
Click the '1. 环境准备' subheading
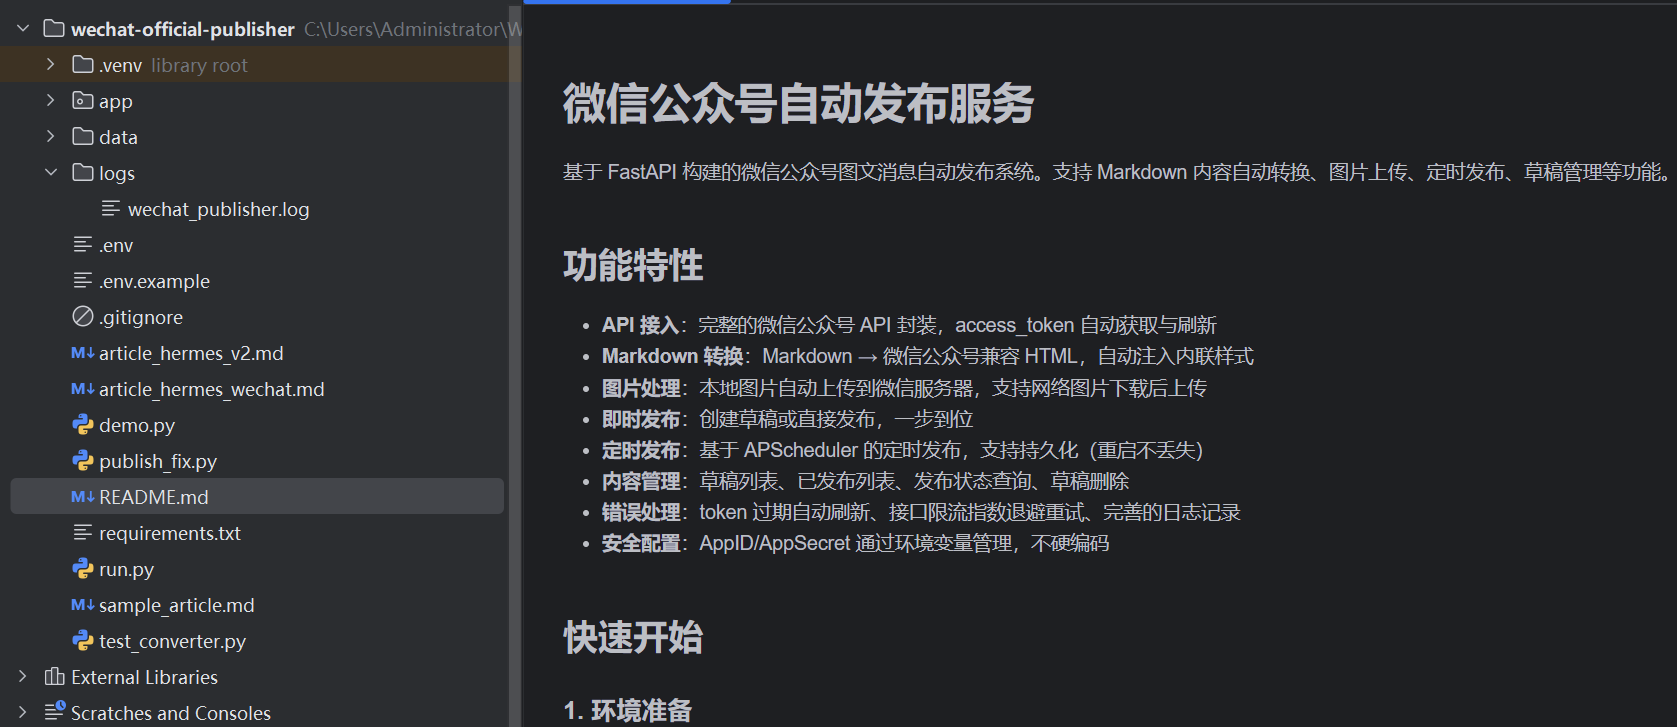628,710
